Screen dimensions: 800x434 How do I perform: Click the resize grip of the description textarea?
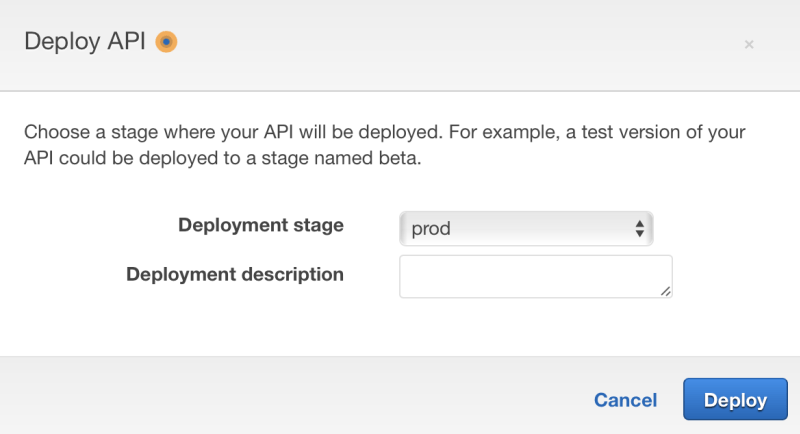click(x=666, y=291)
